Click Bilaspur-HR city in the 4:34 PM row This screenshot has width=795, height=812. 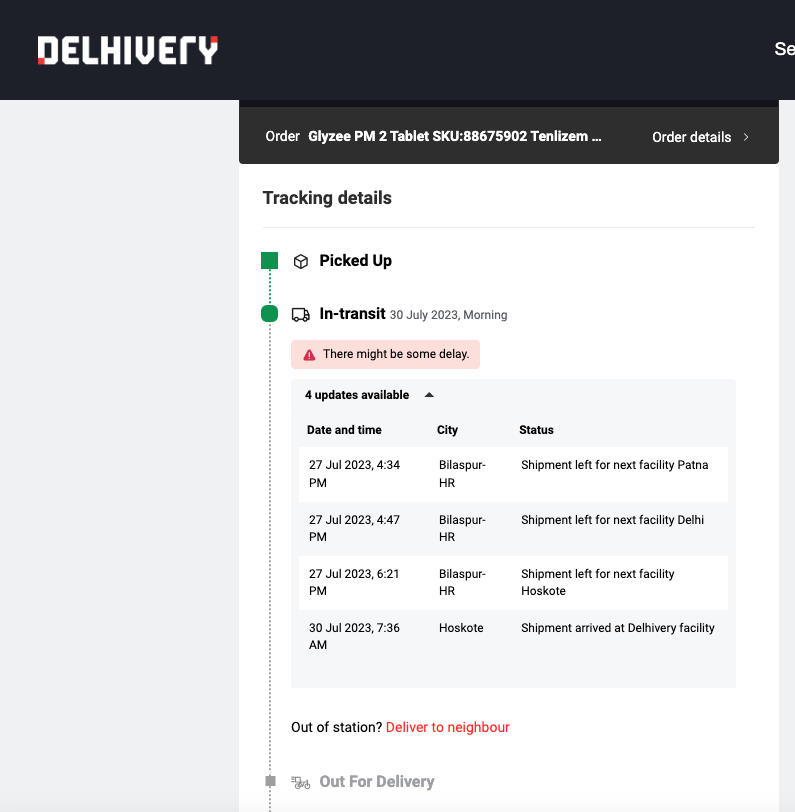(462, 474)
